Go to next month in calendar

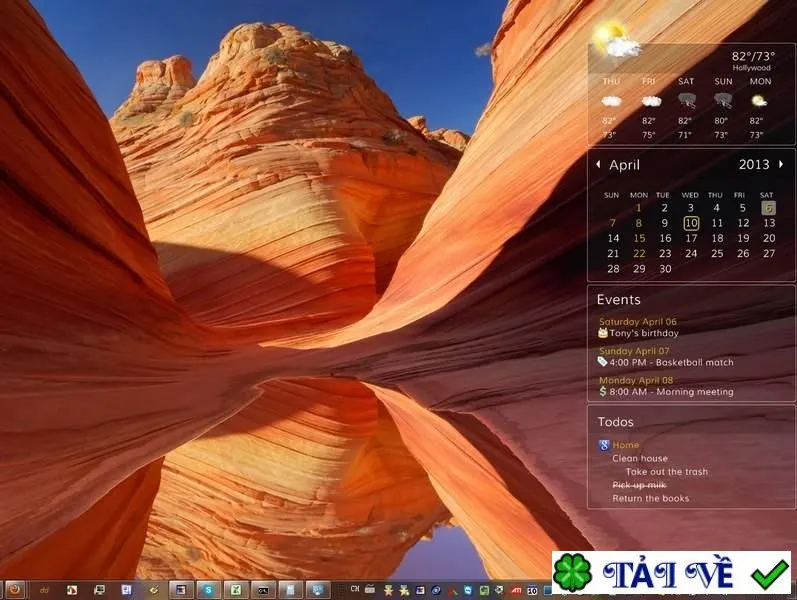coord(781,164)
